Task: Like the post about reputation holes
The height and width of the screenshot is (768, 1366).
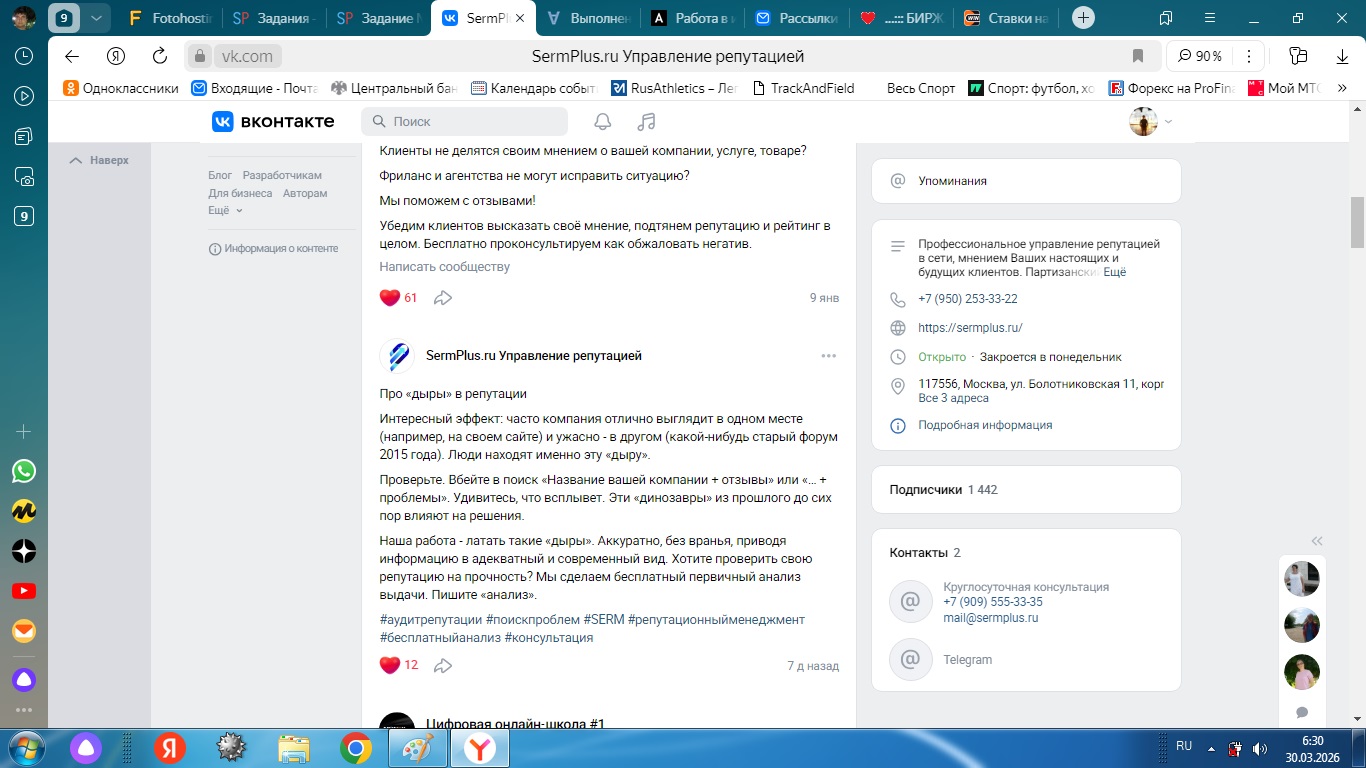Action: (390, 665)
